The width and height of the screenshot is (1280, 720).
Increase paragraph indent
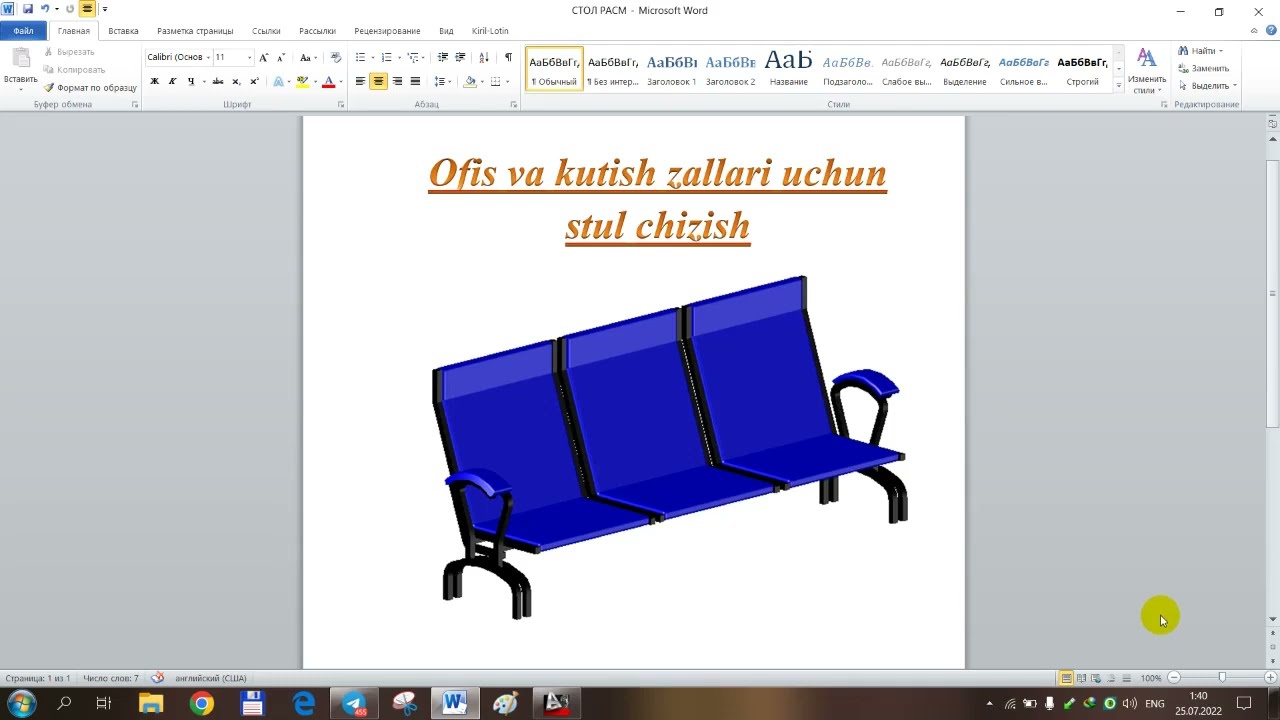pyautogui.click(x=460, y=58)
